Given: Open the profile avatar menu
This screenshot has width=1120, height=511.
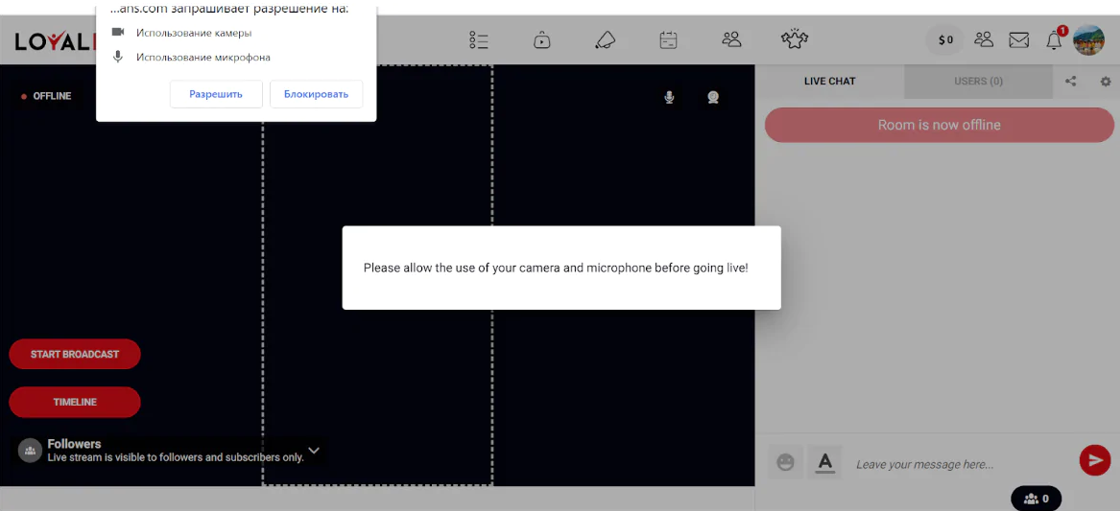Looking at the screenshot, I should 1089,40.
